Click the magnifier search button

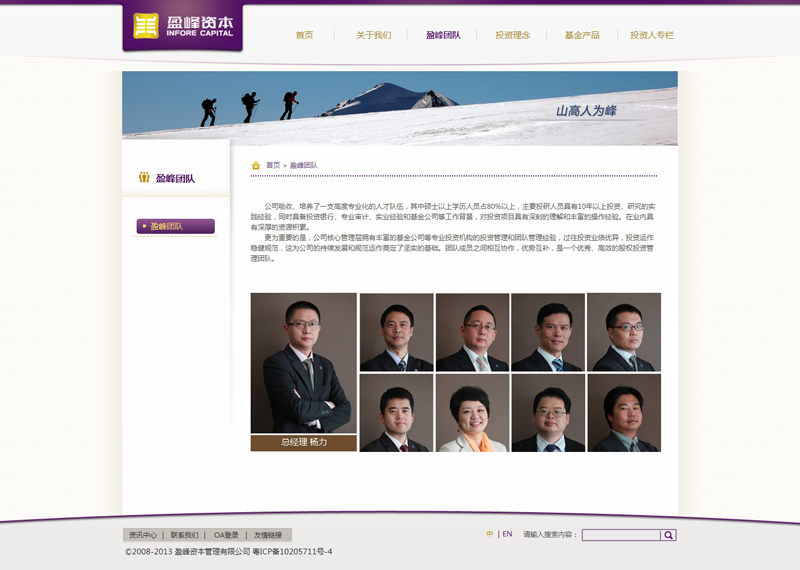tap(668, 535)
